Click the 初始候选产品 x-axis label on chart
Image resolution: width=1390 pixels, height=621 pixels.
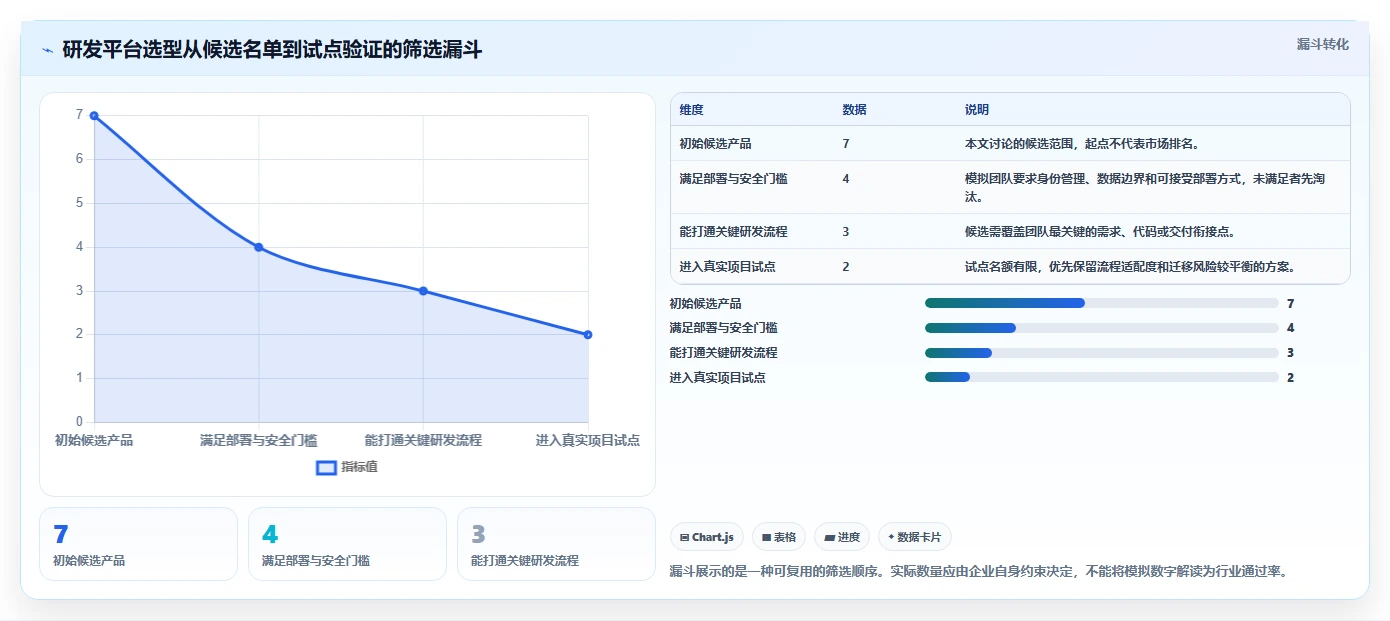pos(94,440)
